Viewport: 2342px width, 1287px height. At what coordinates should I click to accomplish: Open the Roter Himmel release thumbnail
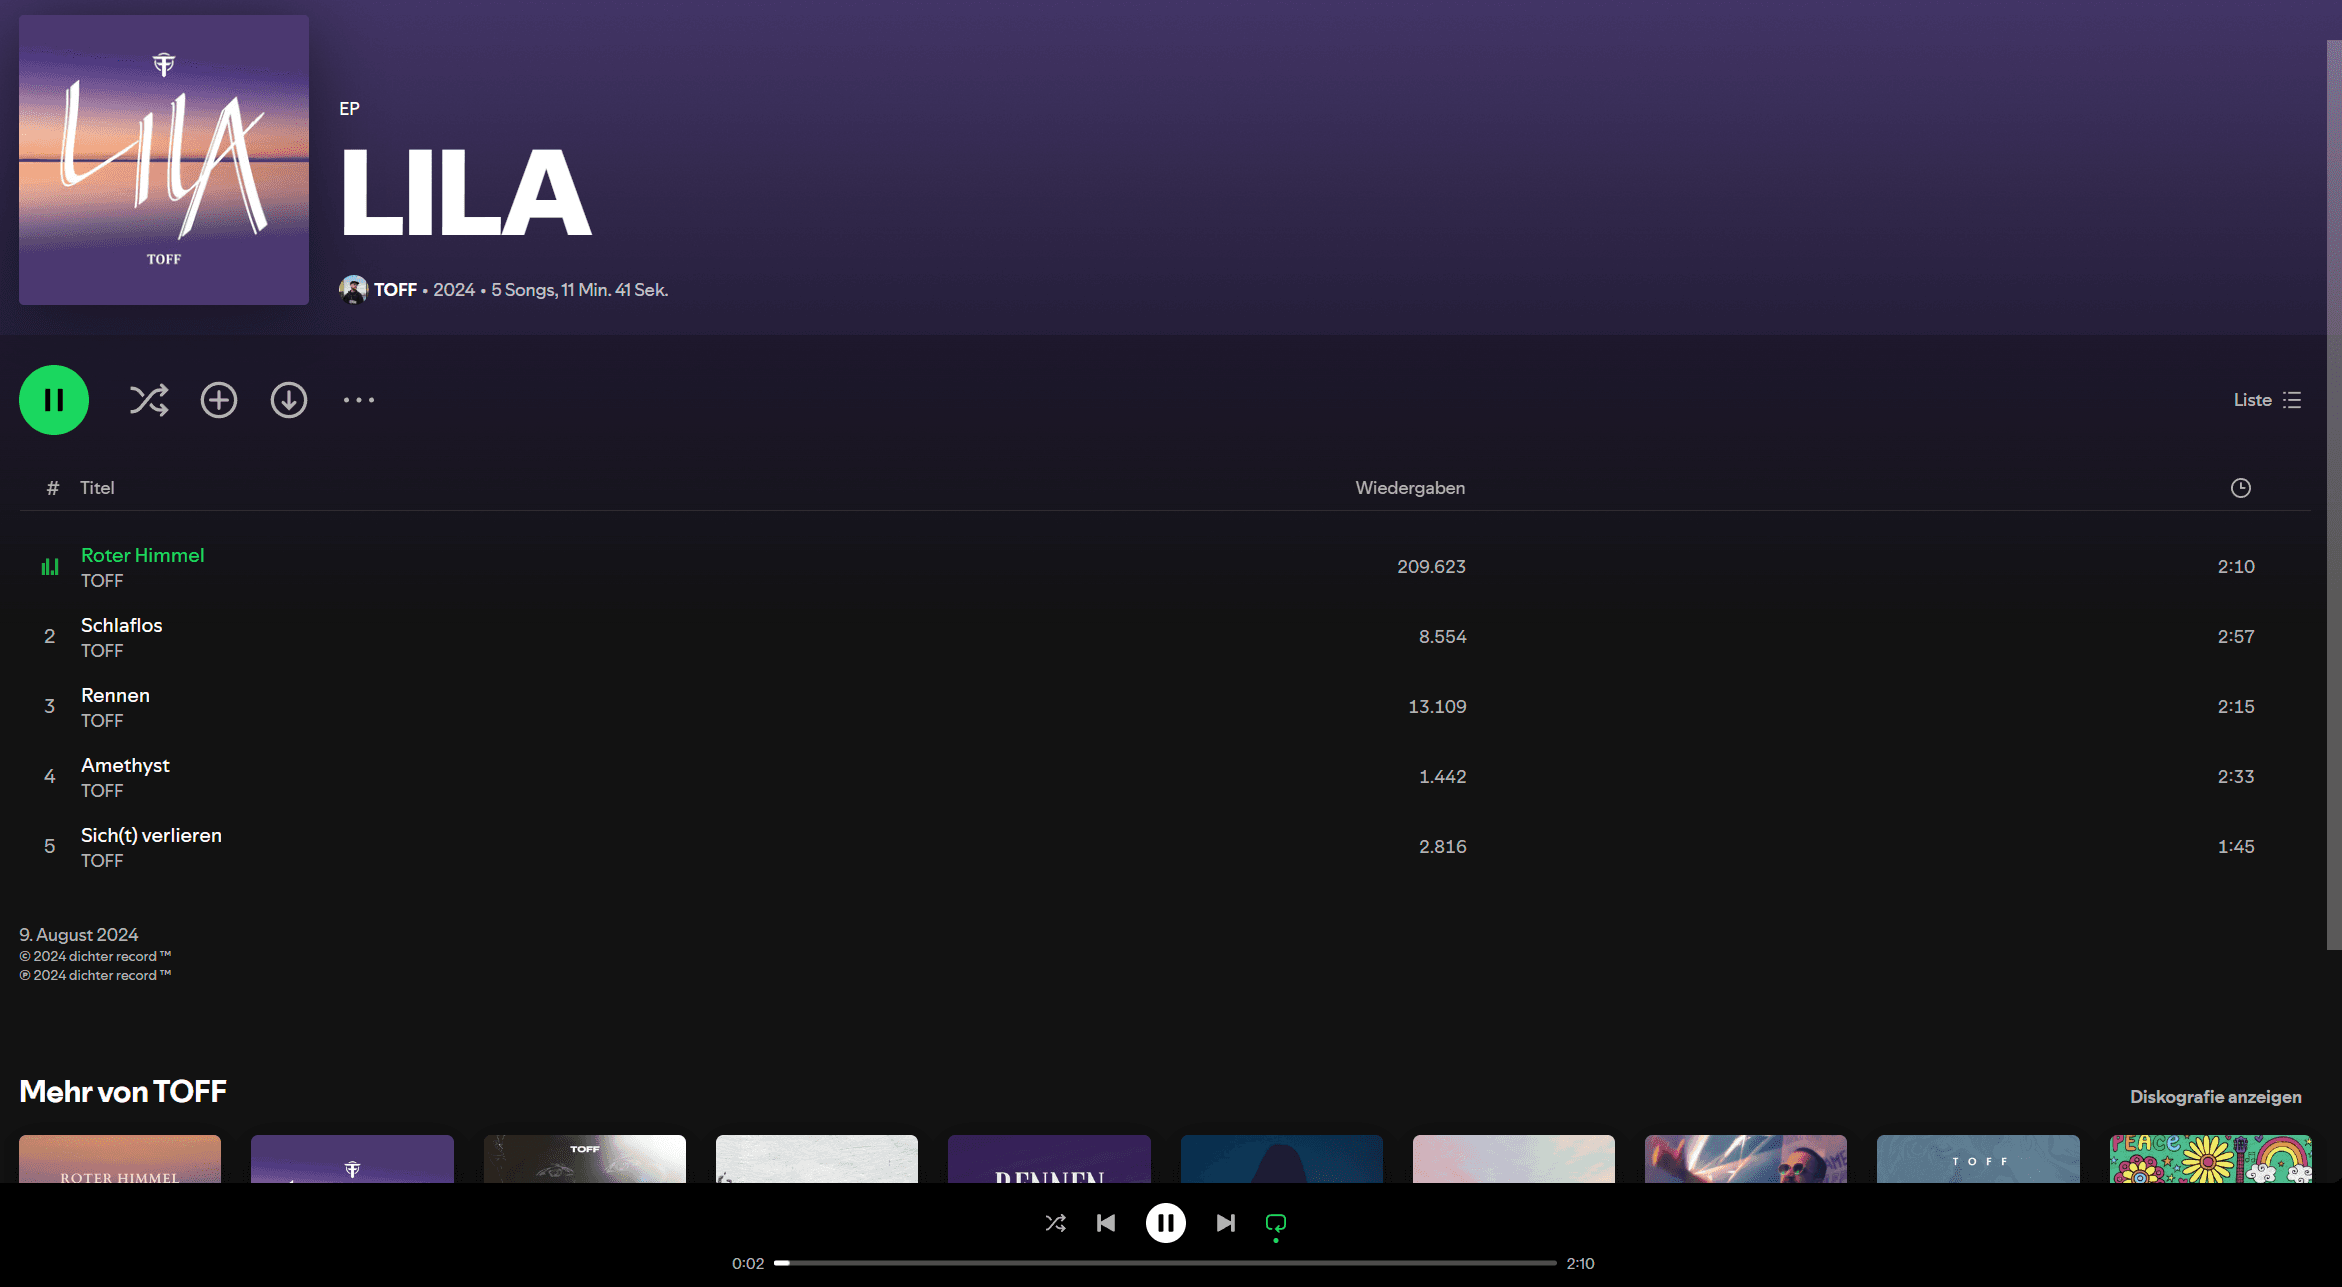coord(120,1159)
